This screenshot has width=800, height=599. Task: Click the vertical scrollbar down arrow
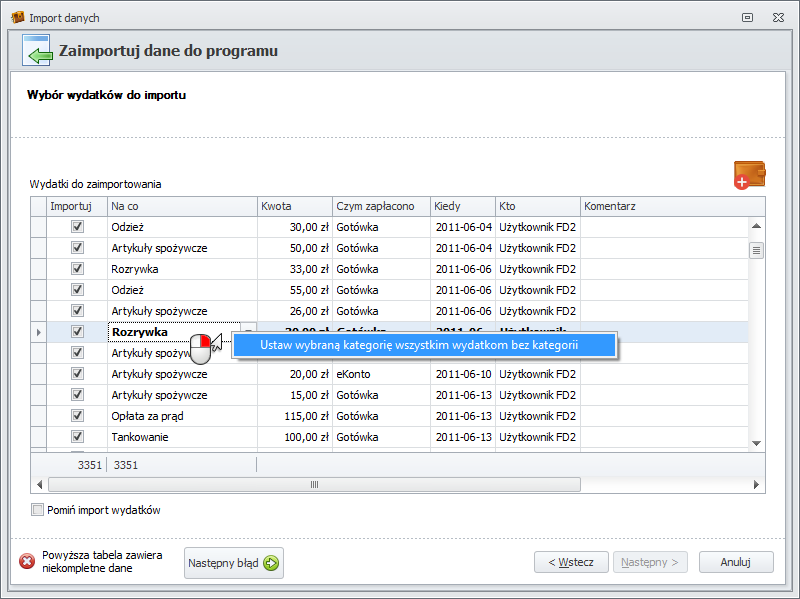pyautogui.click(x=757, y=443)
